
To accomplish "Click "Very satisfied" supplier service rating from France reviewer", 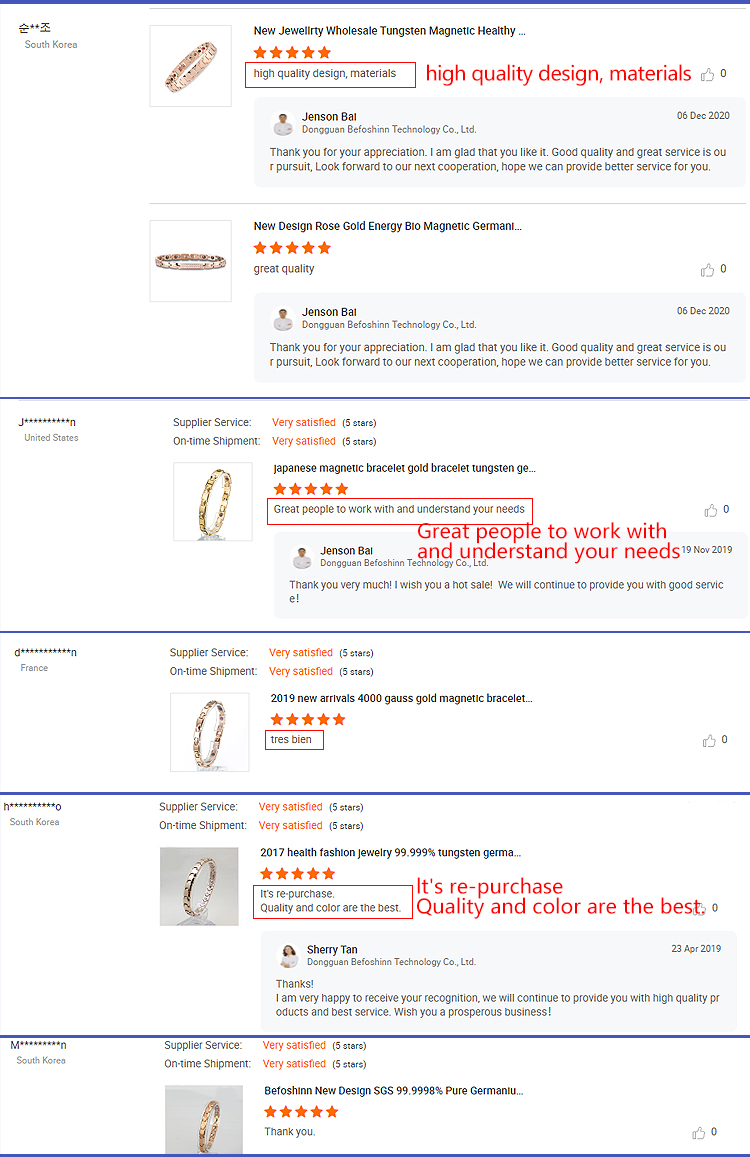I will click(301, 652).
